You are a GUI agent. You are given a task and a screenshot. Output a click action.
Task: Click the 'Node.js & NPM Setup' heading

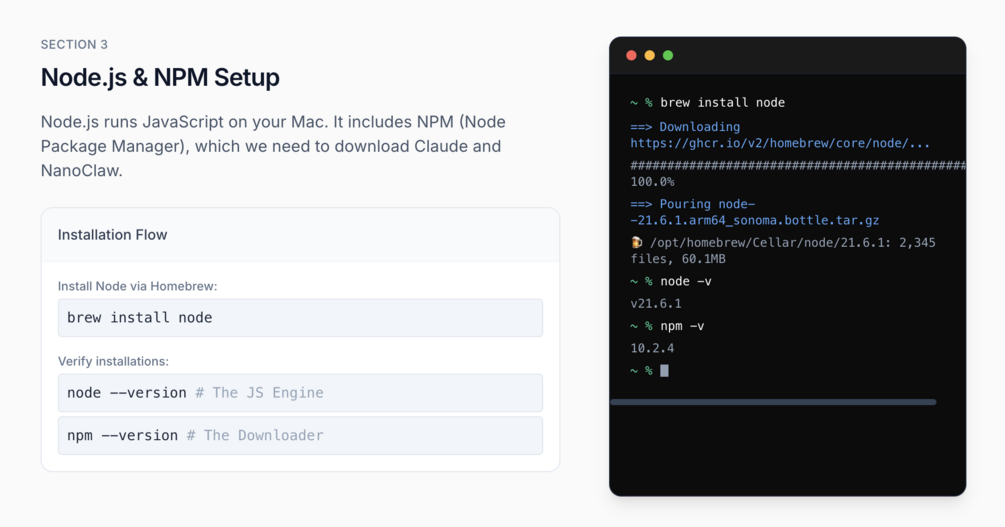160,78
